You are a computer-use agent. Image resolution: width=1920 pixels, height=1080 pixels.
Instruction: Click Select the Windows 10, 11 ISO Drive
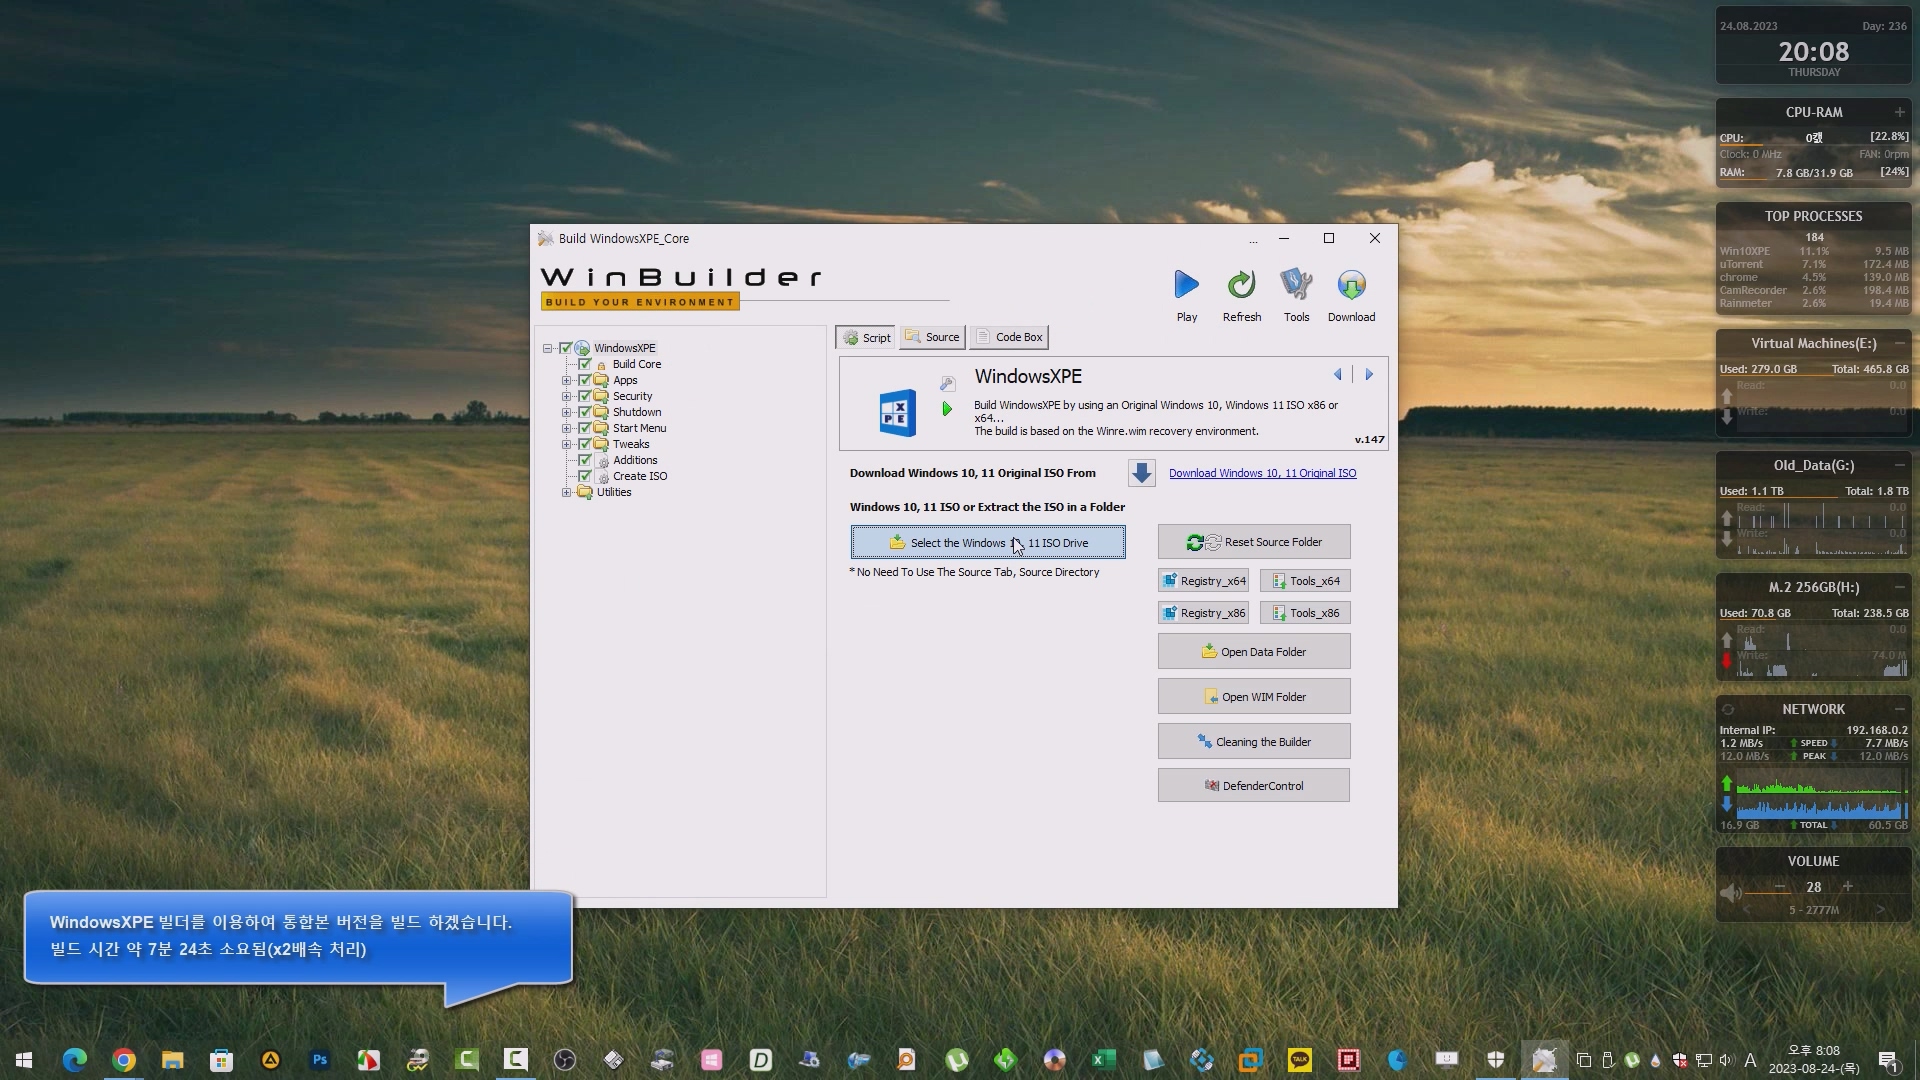pos(988,542)
